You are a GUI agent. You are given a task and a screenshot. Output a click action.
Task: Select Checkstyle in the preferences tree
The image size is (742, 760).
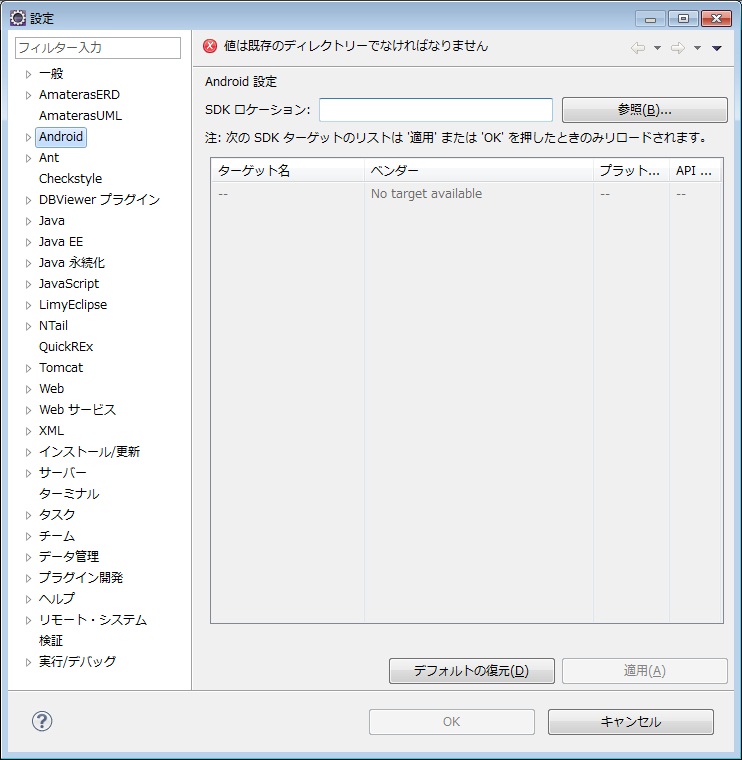(x=70, y=179)
